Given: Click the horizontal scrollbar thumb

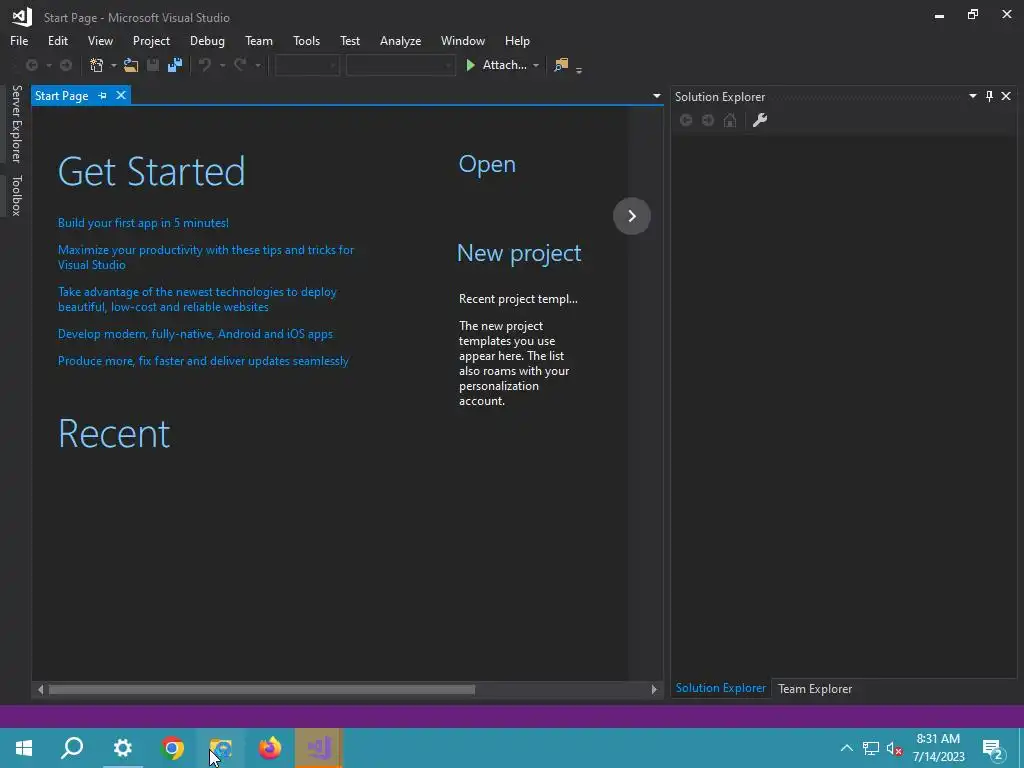Looking at the screenshot, I should 261,689.
